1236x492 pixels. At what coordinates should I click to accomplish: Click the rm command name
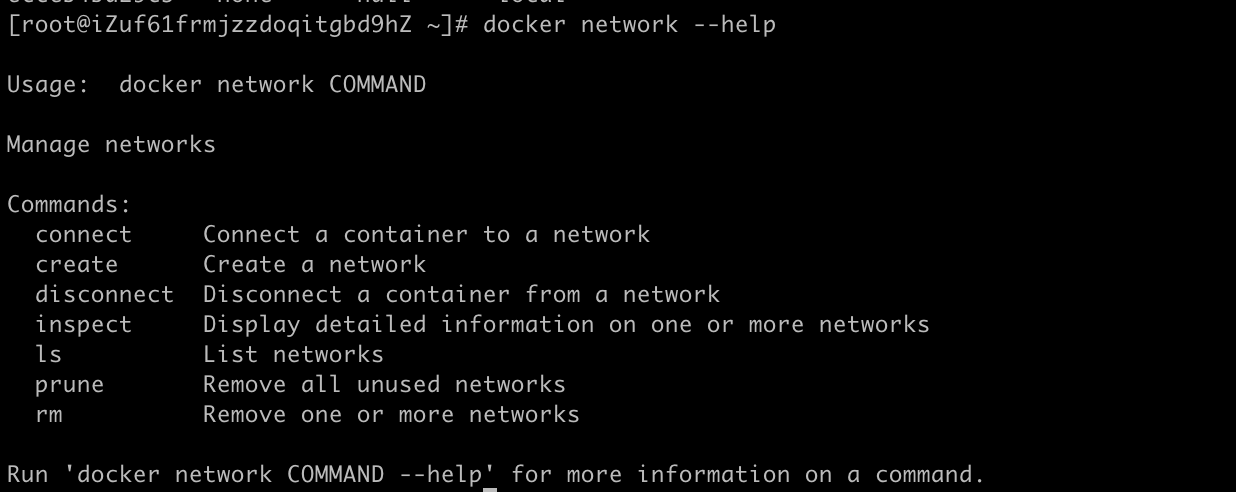[x=48, y=415]
